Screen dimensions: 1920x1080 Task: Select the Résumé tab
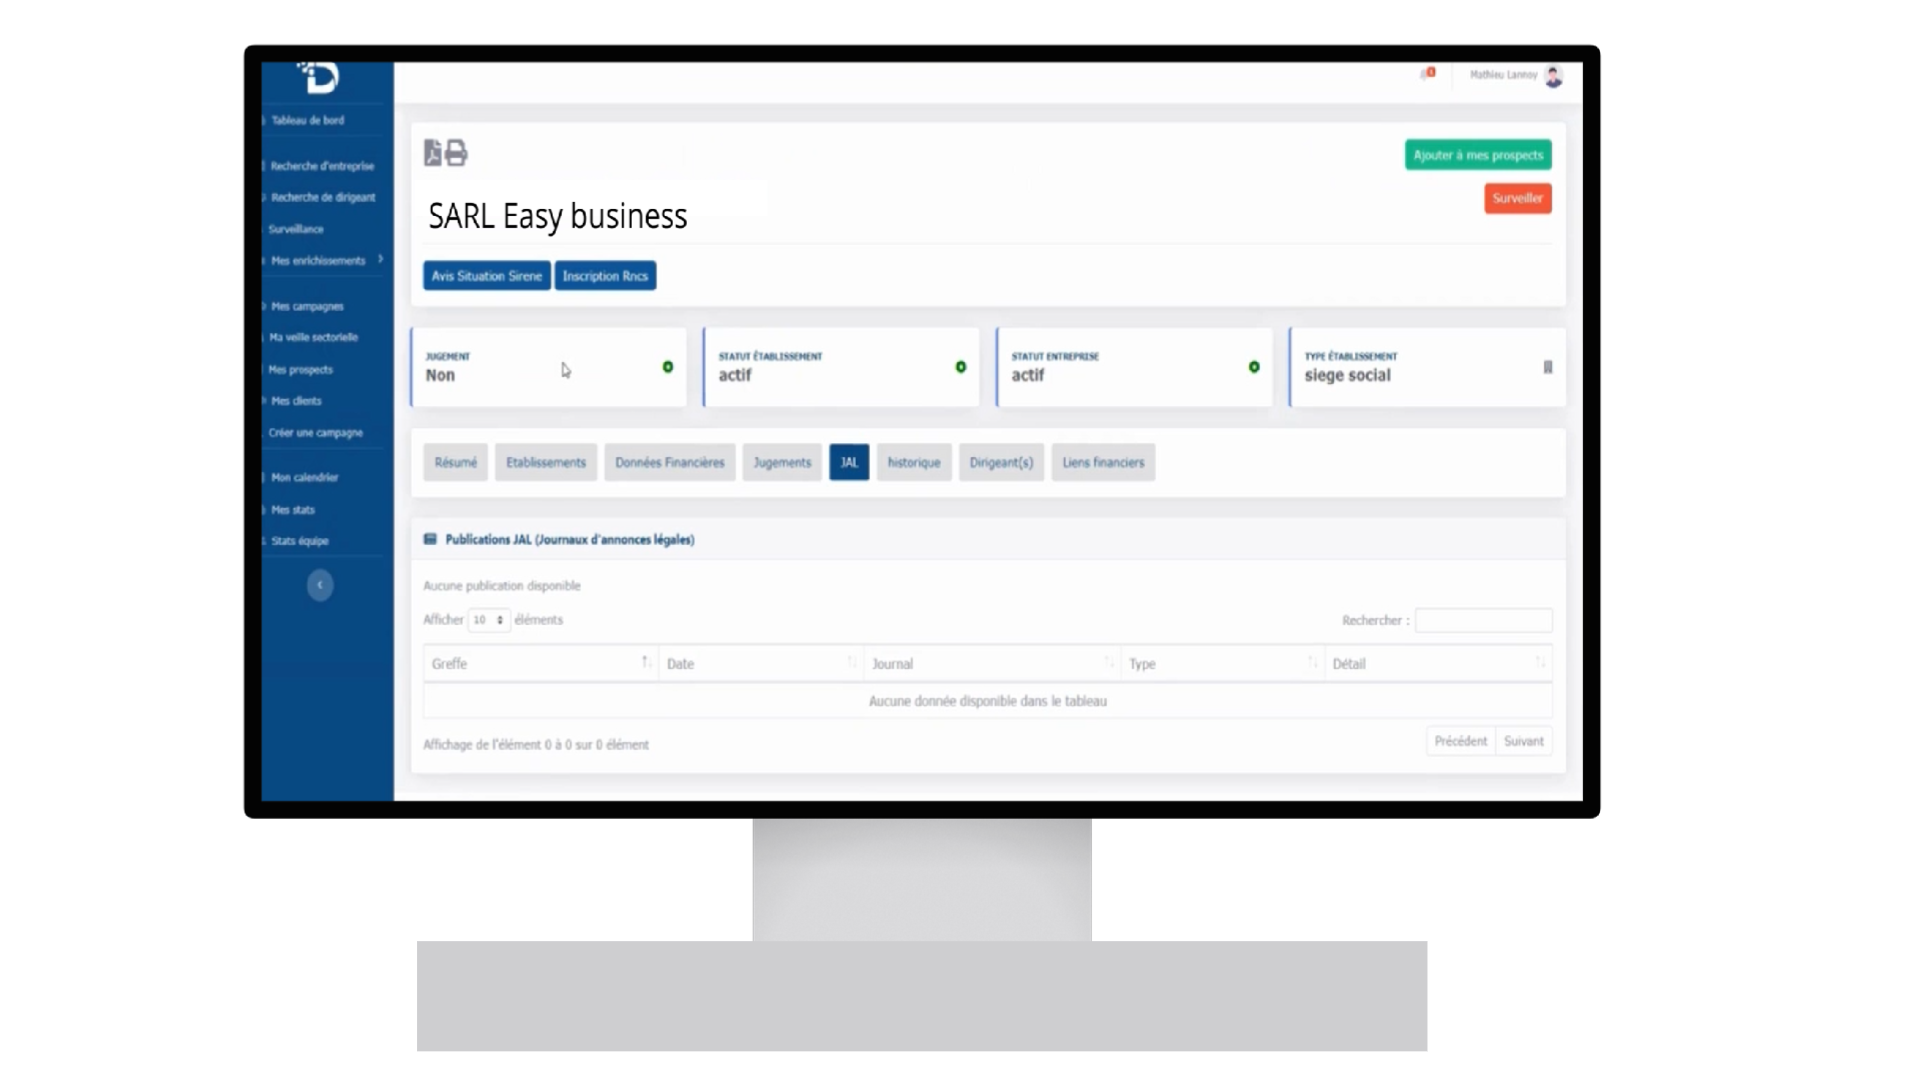455,462
